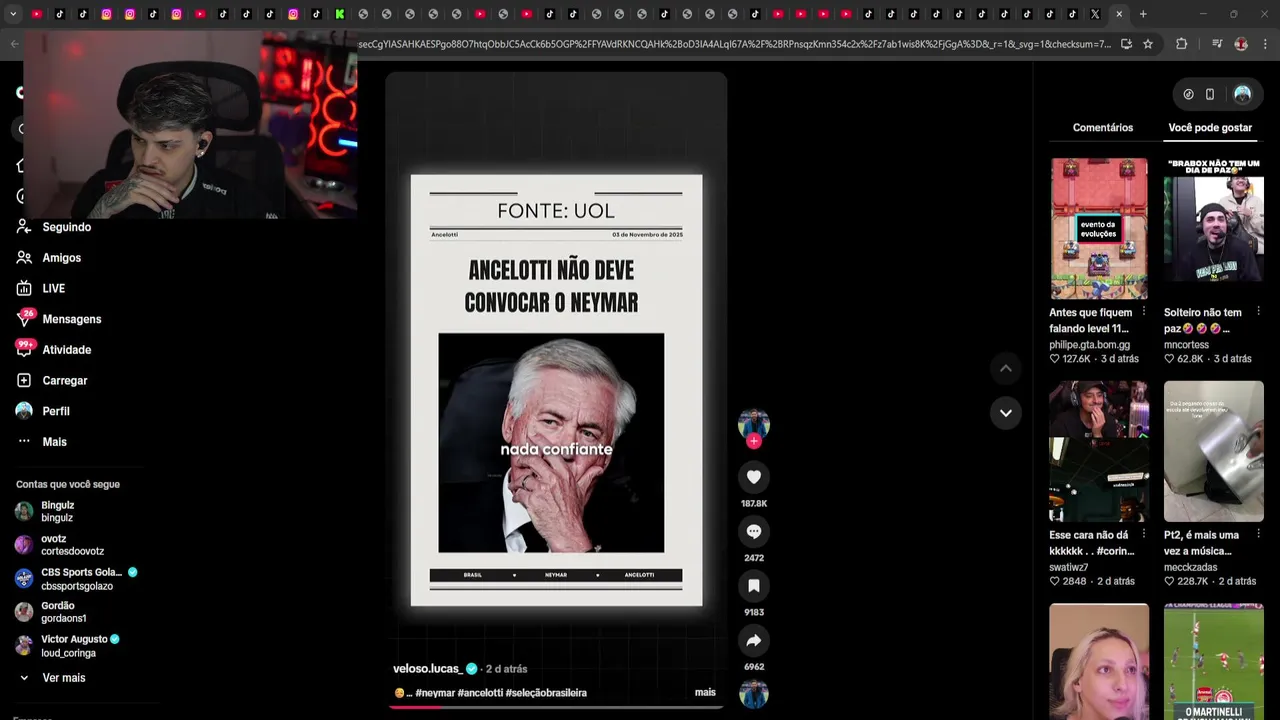Screen dimensions: 1280x720
Task: Switch to the green Kick browser tab
Action: 340,14
